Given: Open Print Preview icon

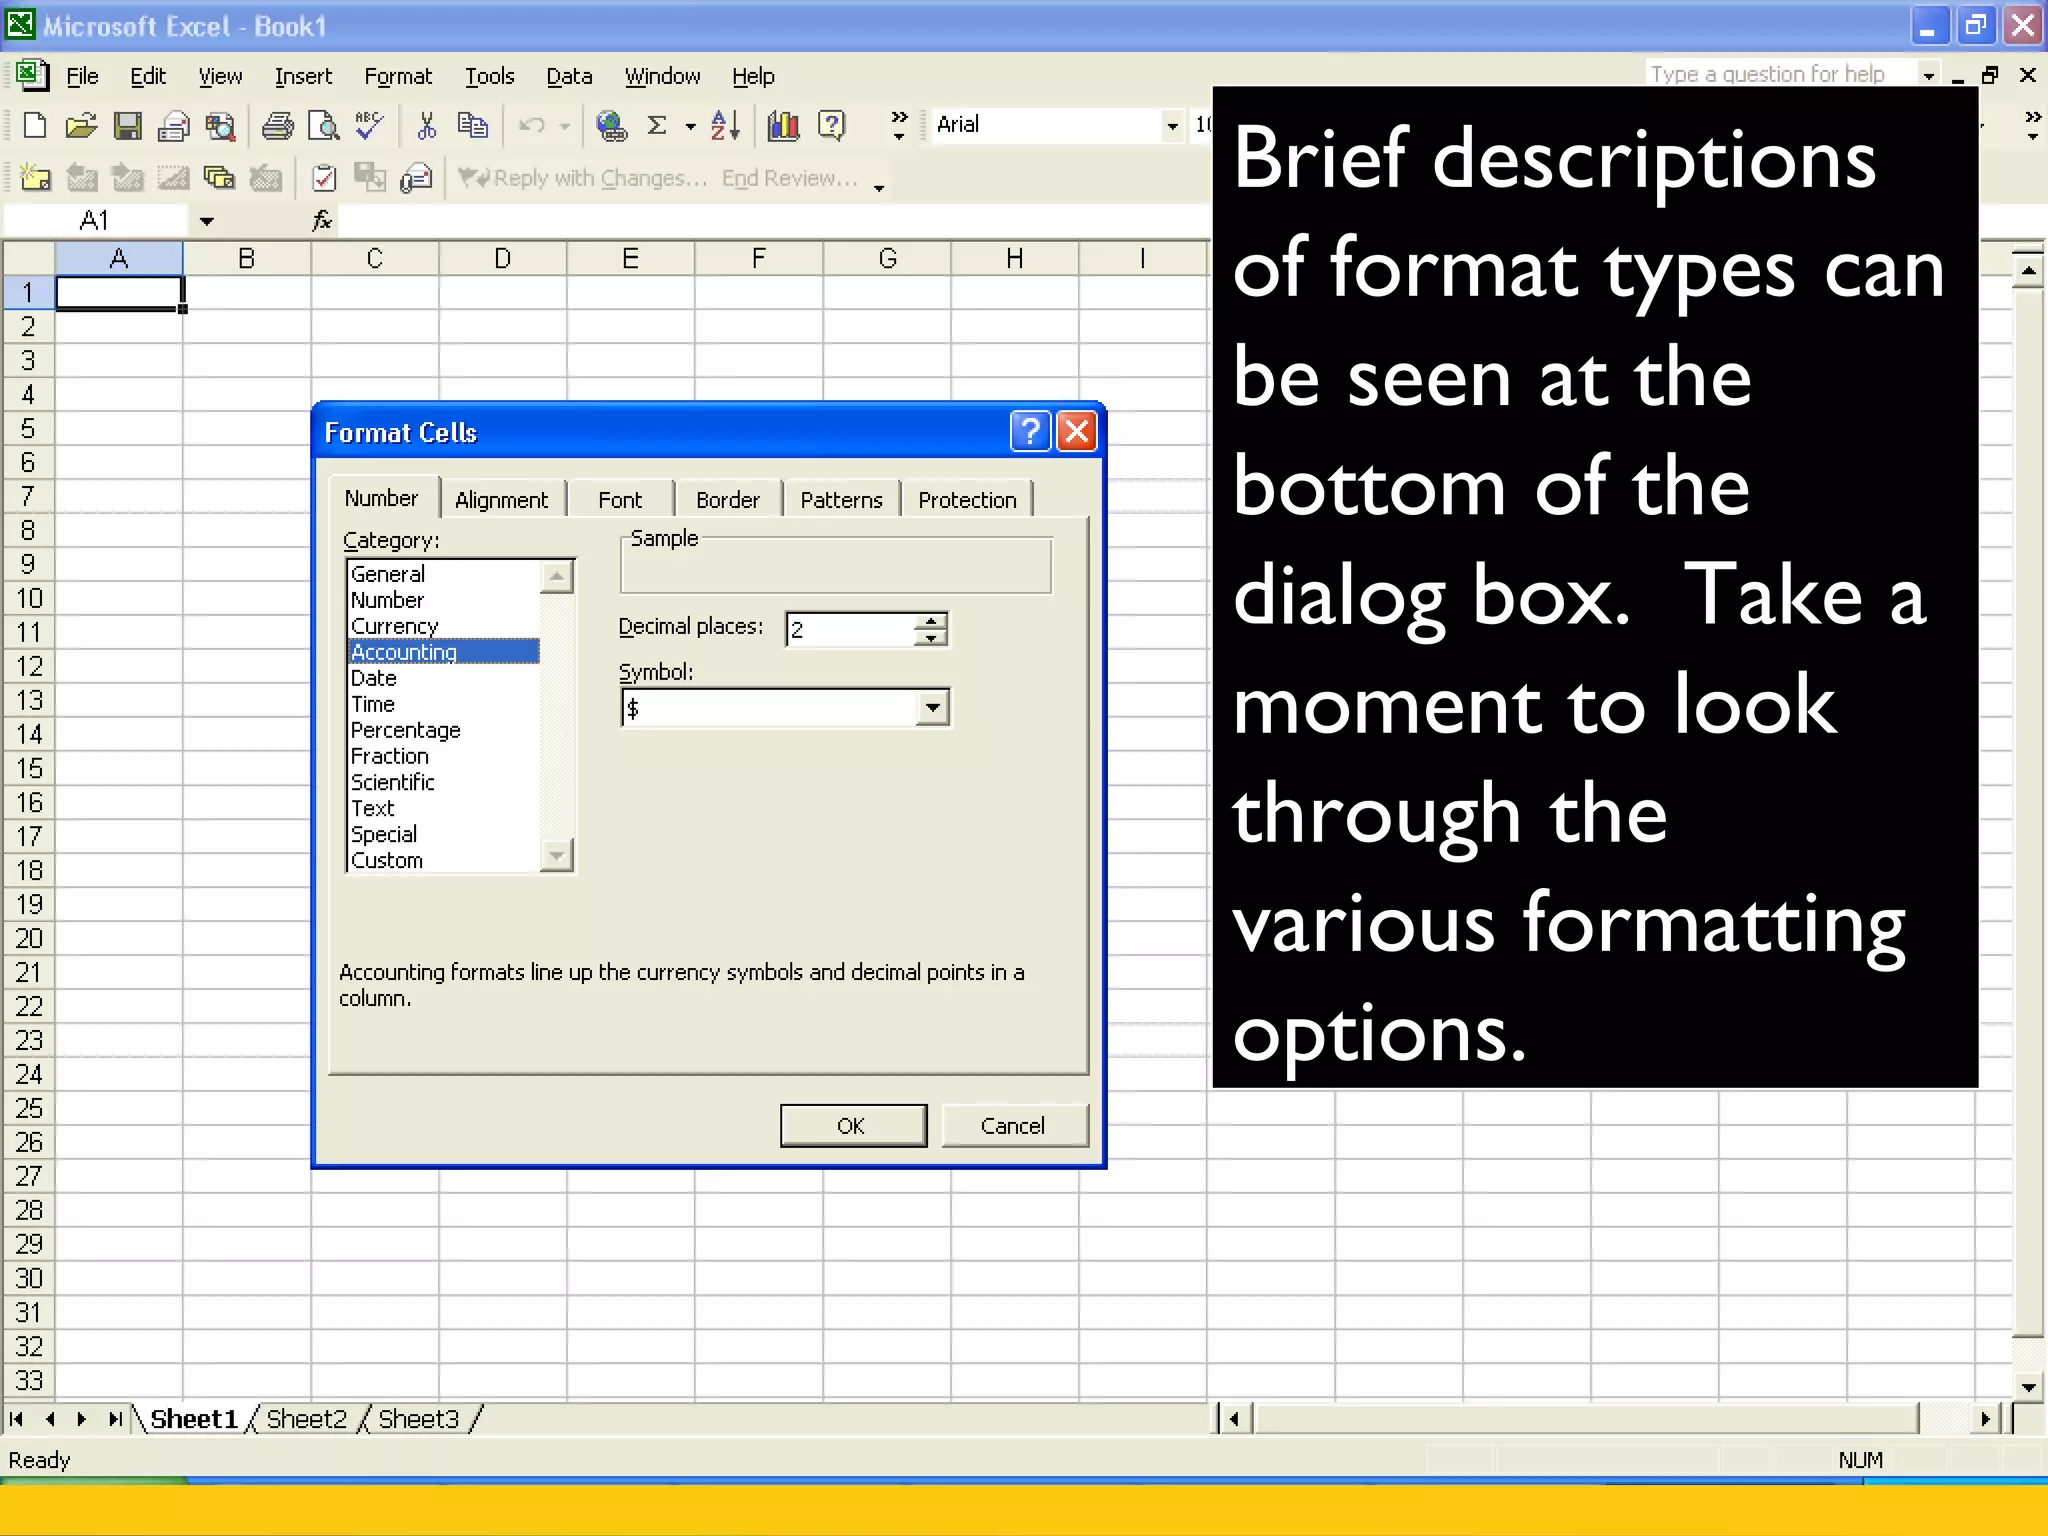Looking at the screenshot, I should click(324, 125).
